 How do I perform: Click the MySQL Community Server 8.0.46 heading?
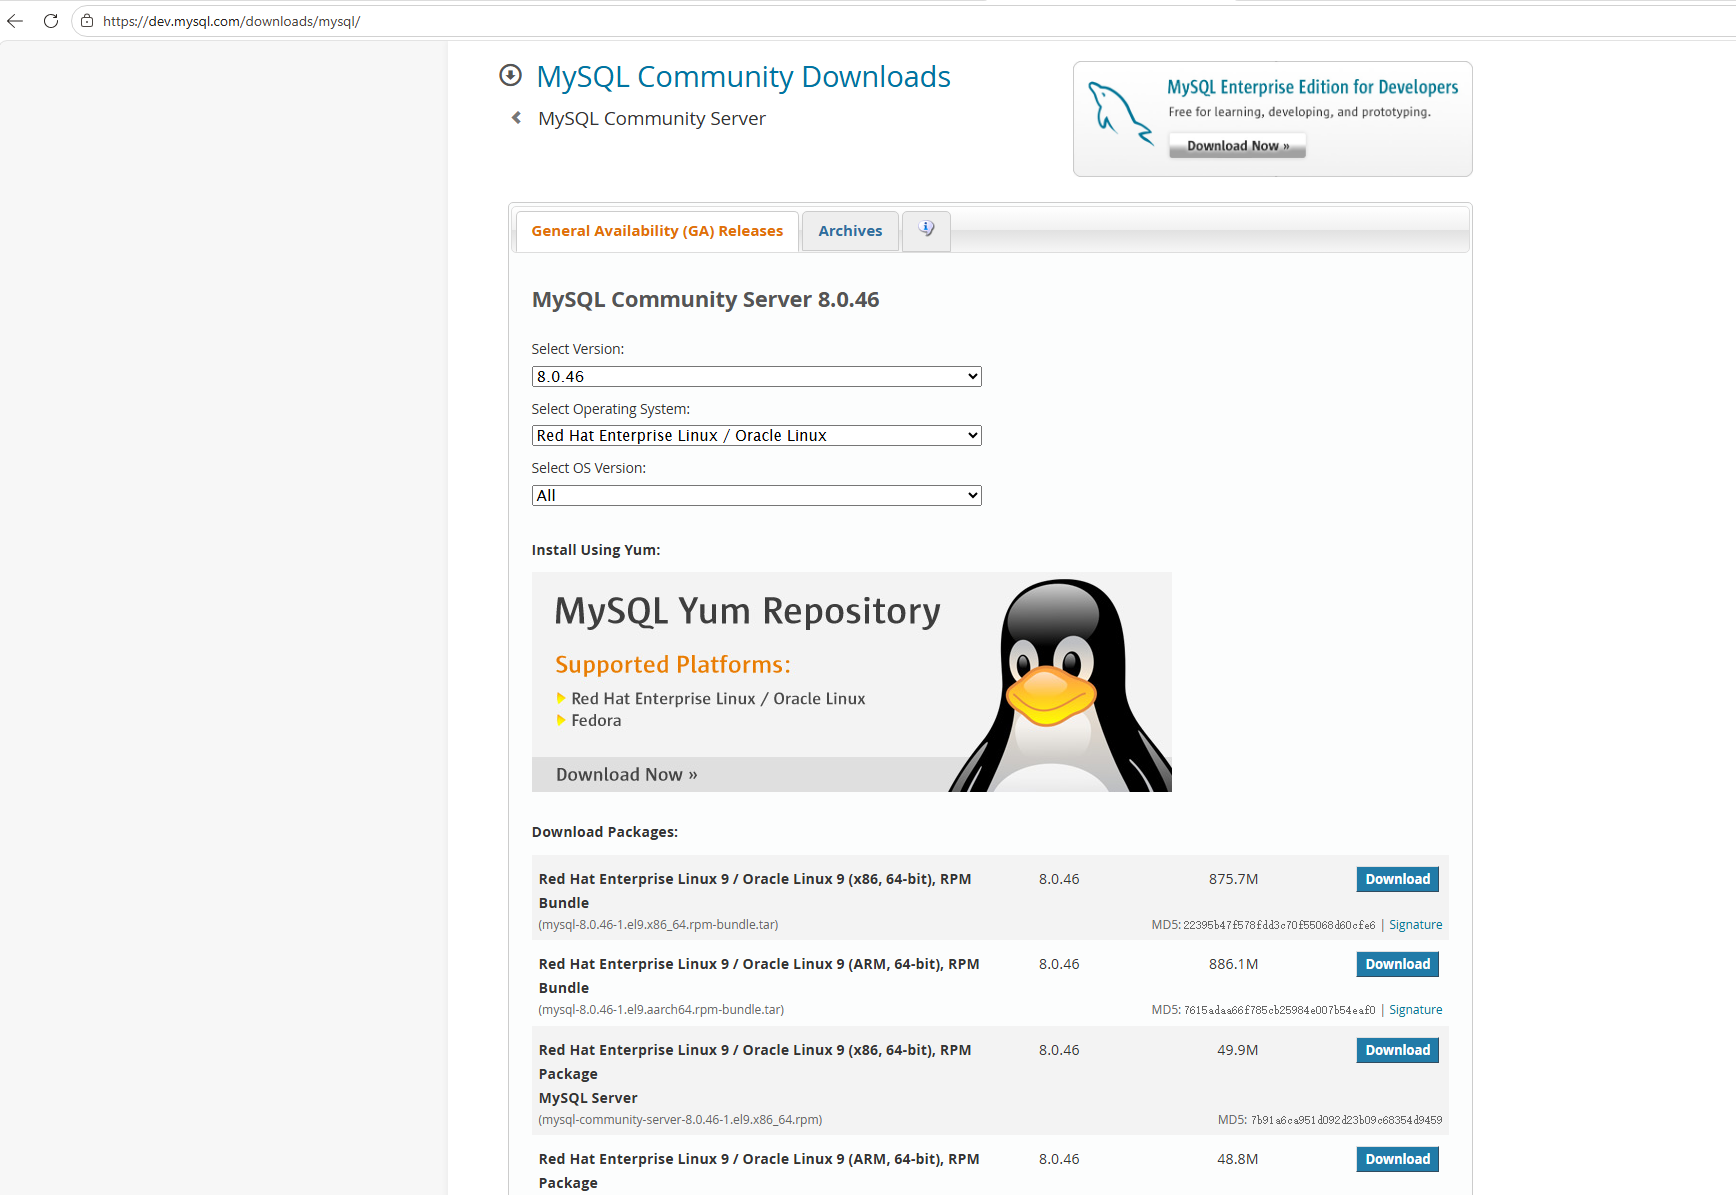(x=705, y=300)
